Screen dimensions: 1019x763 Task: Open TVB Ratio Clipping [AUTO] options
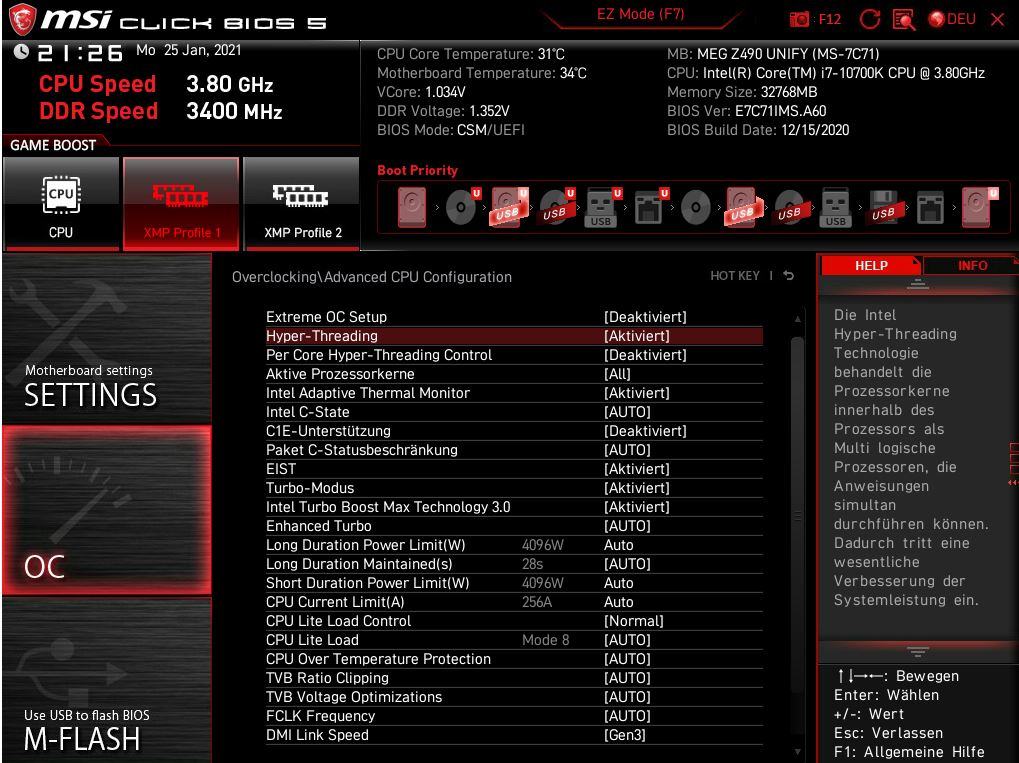pos(513,678)
